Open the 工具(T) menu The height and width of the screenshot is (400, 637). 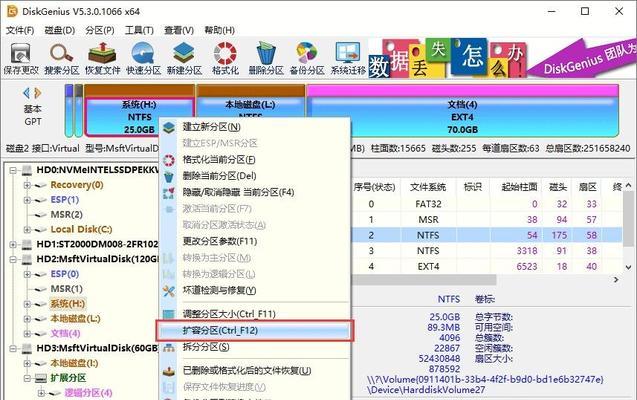(x=139, y=30)
